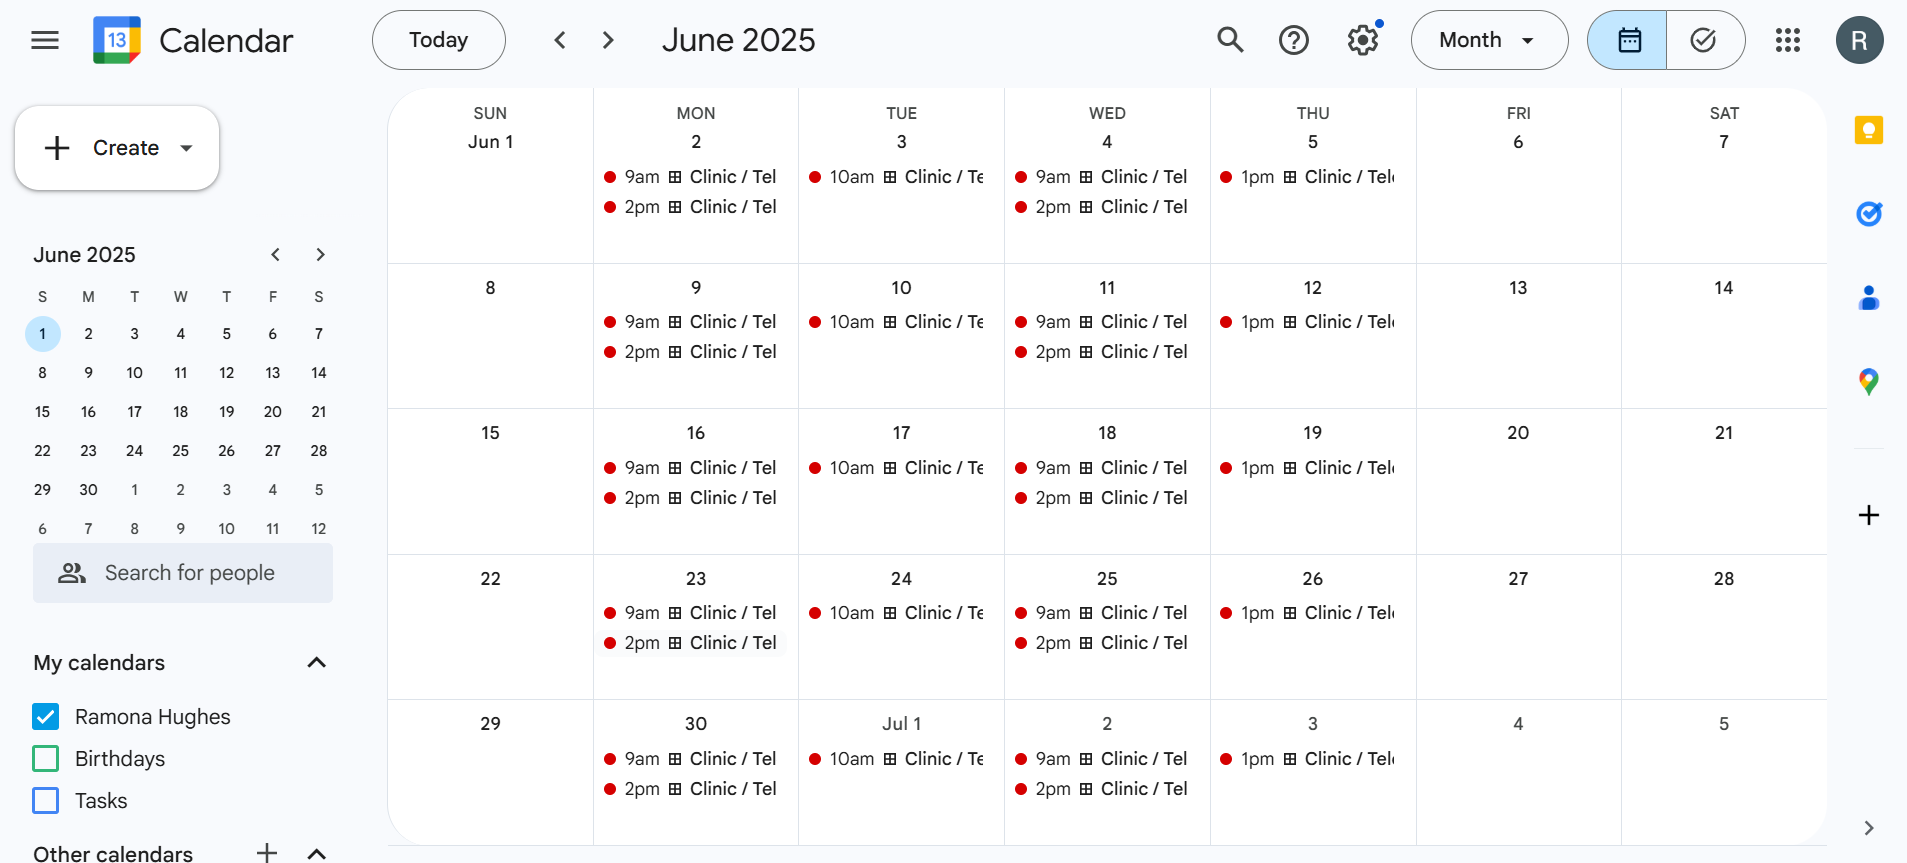The width and height of the screenshot is (1907, 863).
Task: Open the Support help icon
Action: pos(1294,40)
